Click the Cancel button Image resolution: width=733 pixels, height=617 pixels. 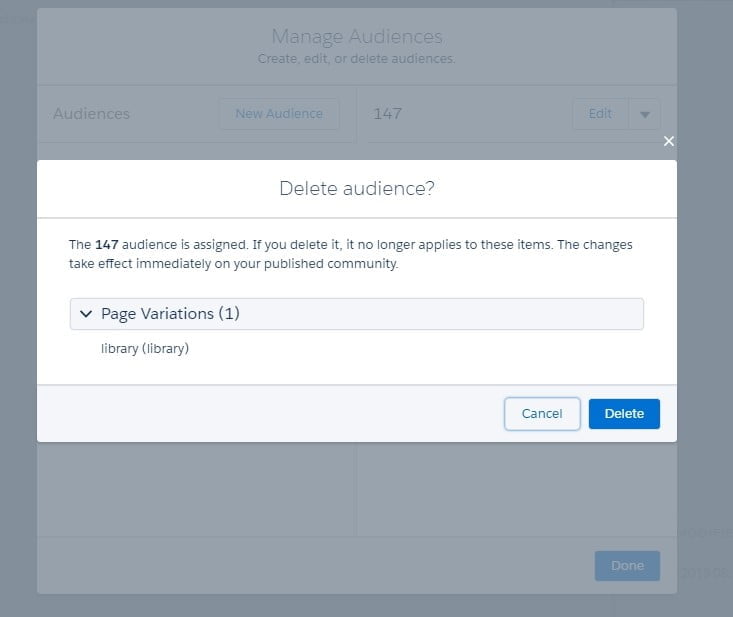(542, 414)
